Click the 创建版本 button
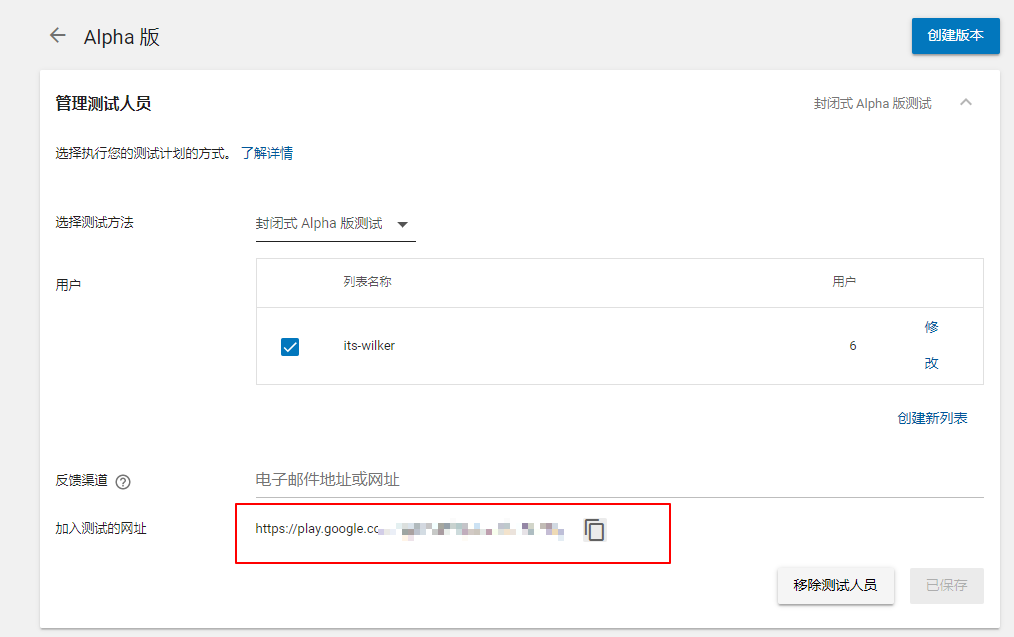This screenshot has width=1014, height=637. point(955,36)
